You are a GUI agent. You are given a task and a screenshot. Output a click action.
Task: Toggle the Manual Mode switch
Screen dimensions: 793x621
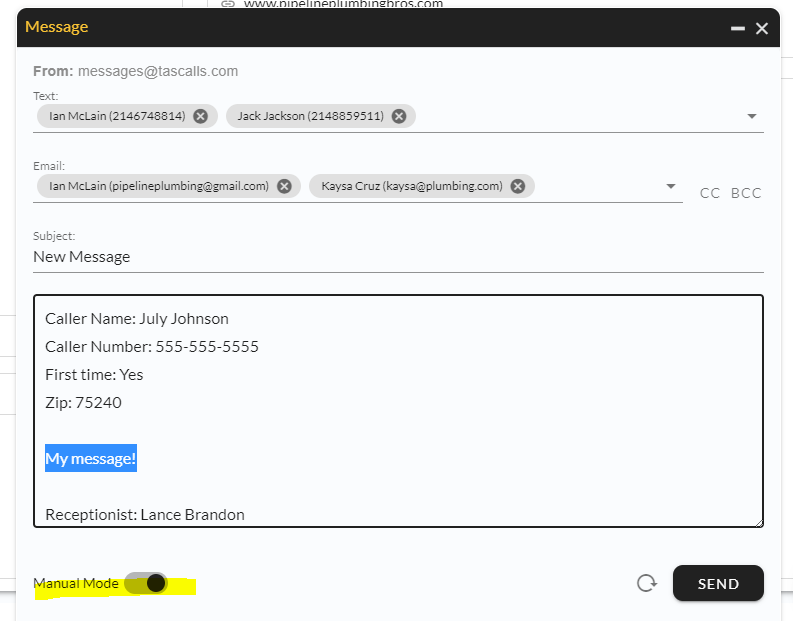pos(146,583)
